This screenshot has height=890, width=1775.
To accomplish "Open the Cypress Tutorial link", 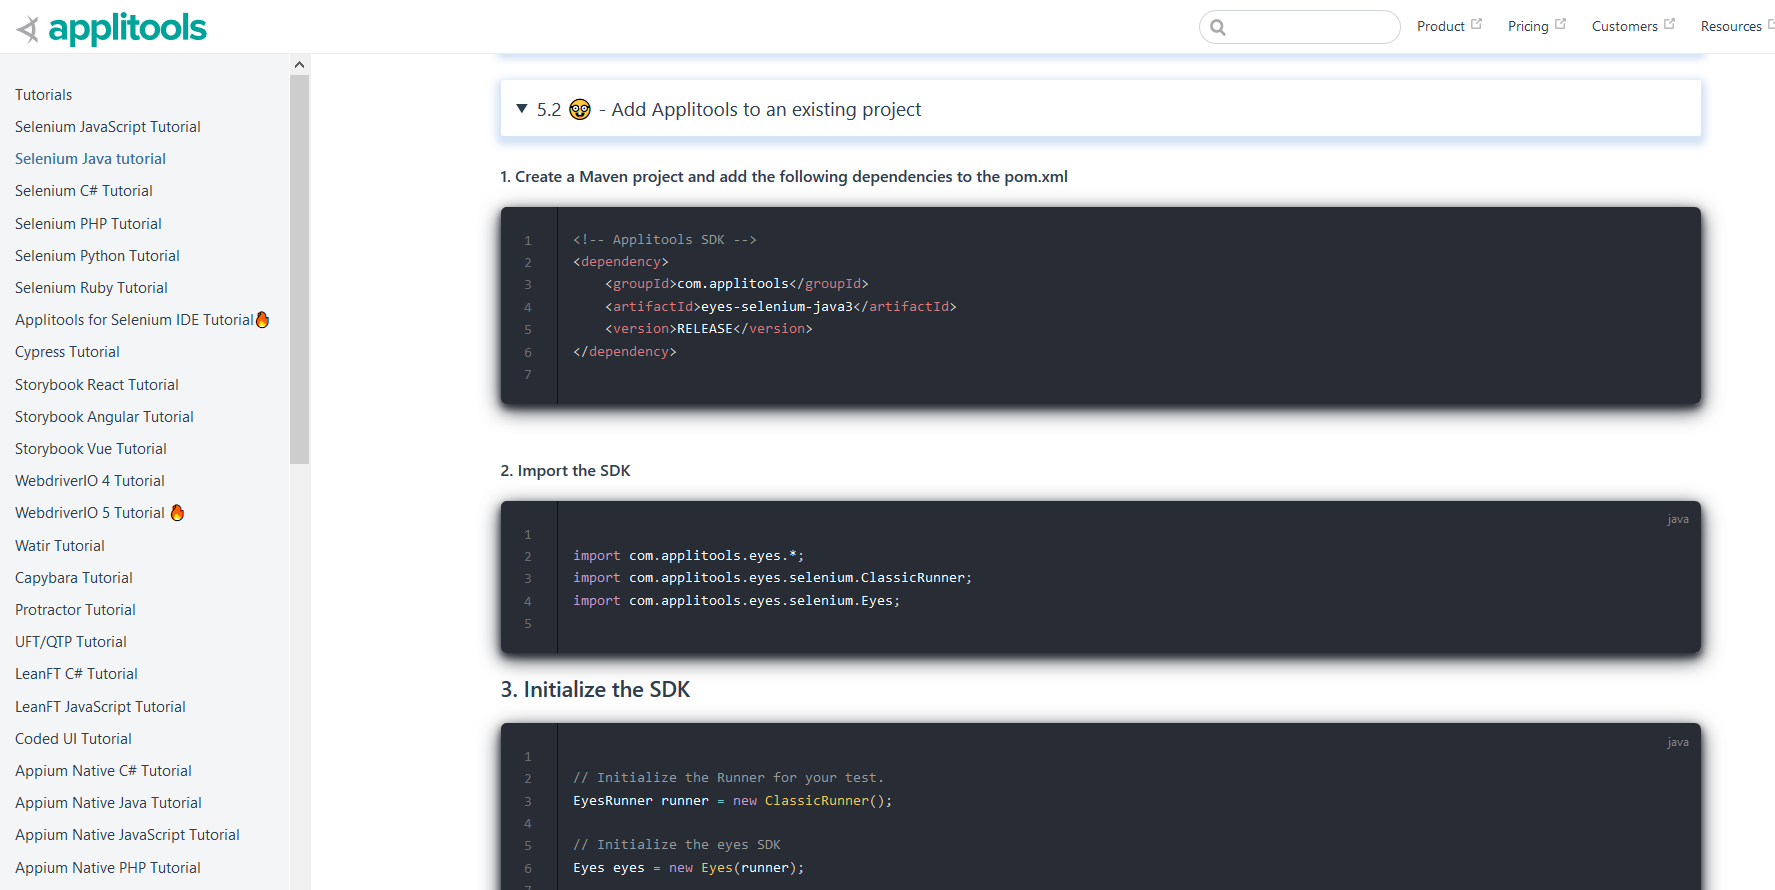I will pos(67,352).
